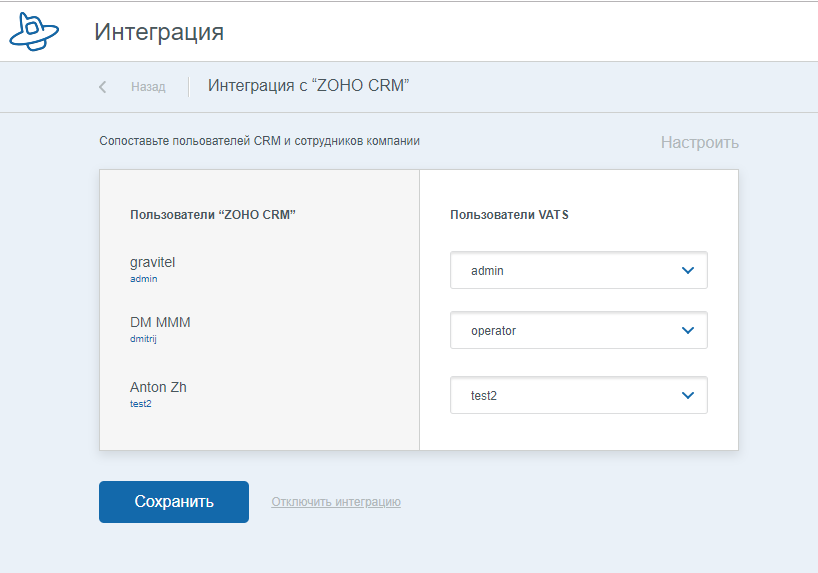Click the dmitrij label under DM MMM
Screen dimensions: 818x573
point(143,339)
